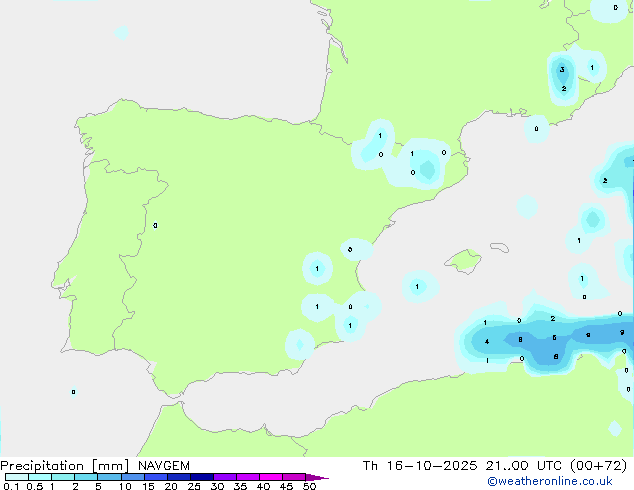Click the 35–40 mm legend color box
This screenshot has height=490, width=634.
(248, 477)
